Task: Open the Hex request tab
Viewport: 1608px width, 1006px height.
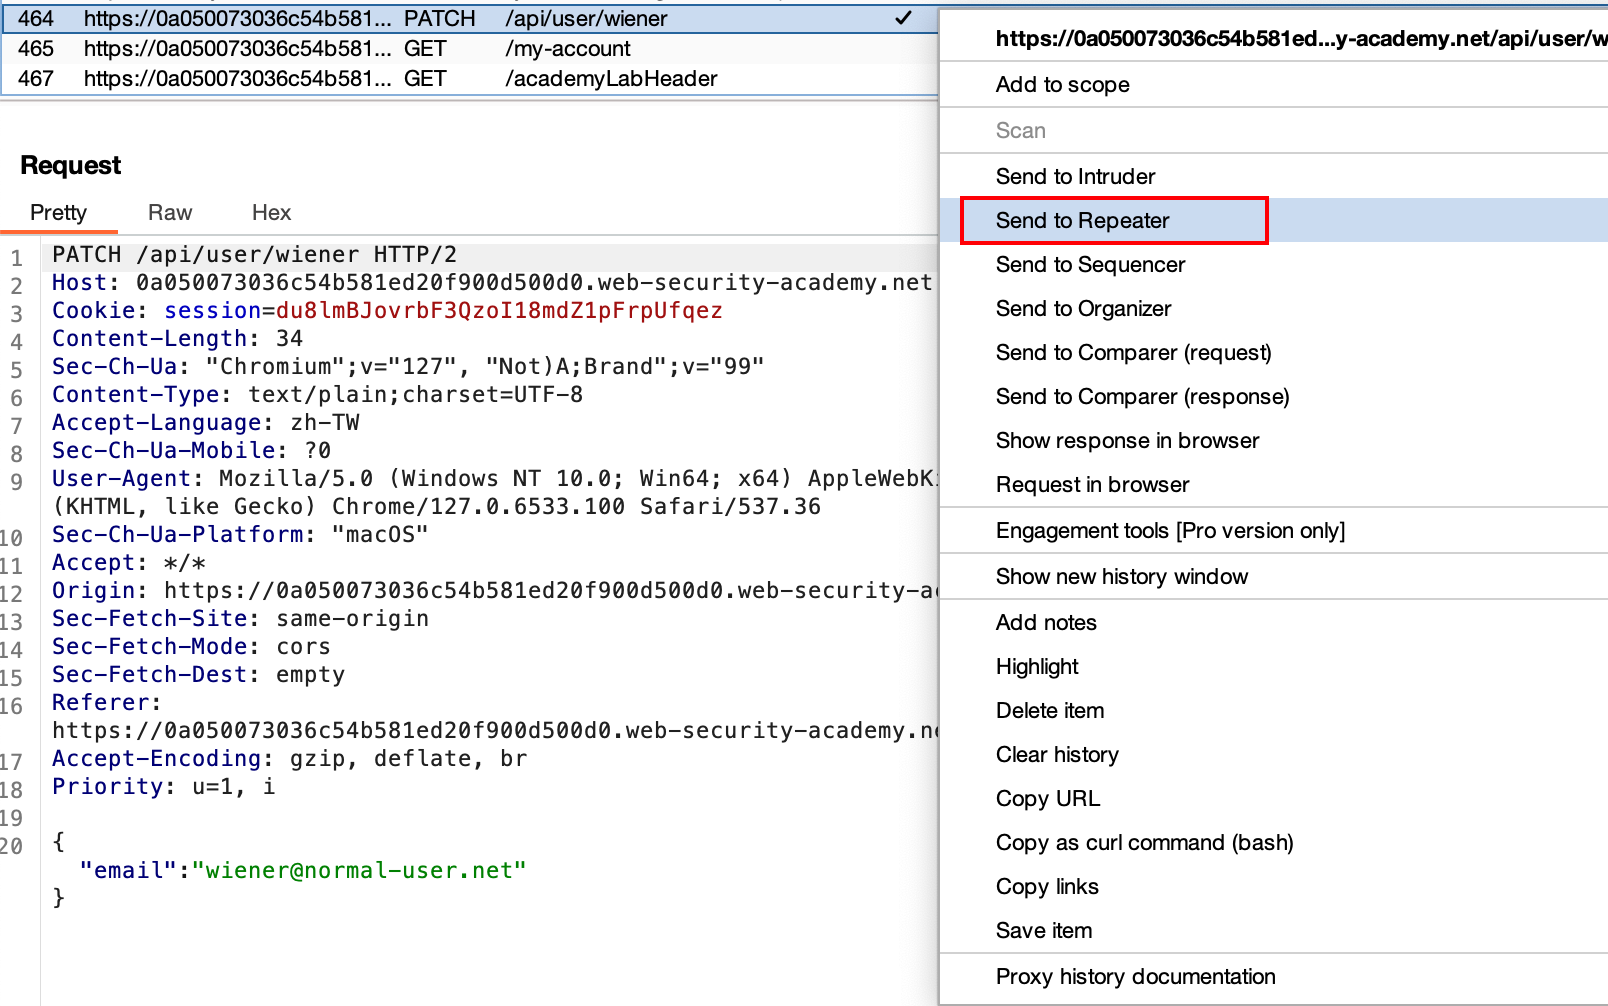Action: point(271,212)
